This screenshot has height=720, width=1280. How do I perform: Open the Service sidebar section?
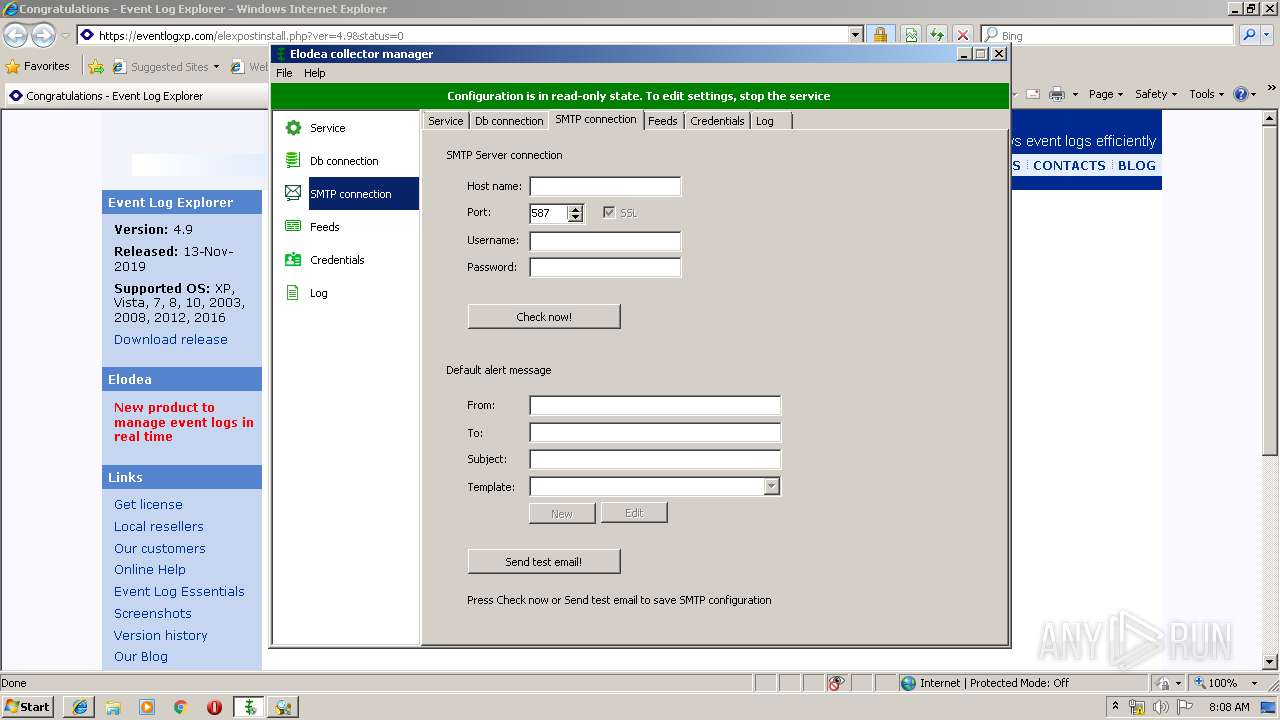345,128
